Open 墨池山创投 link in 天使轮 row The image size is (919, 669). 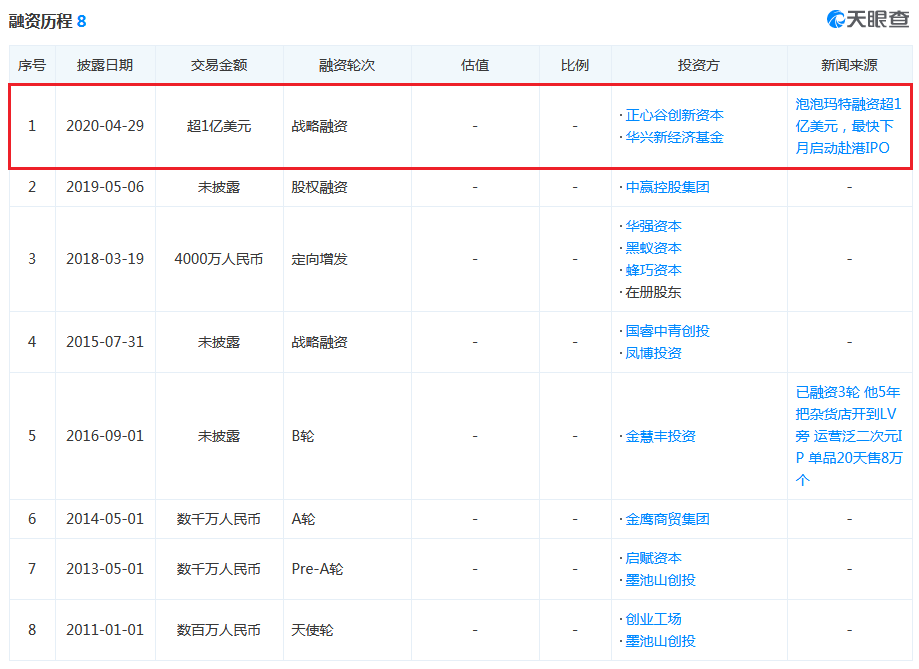click(x=660, y=641)
